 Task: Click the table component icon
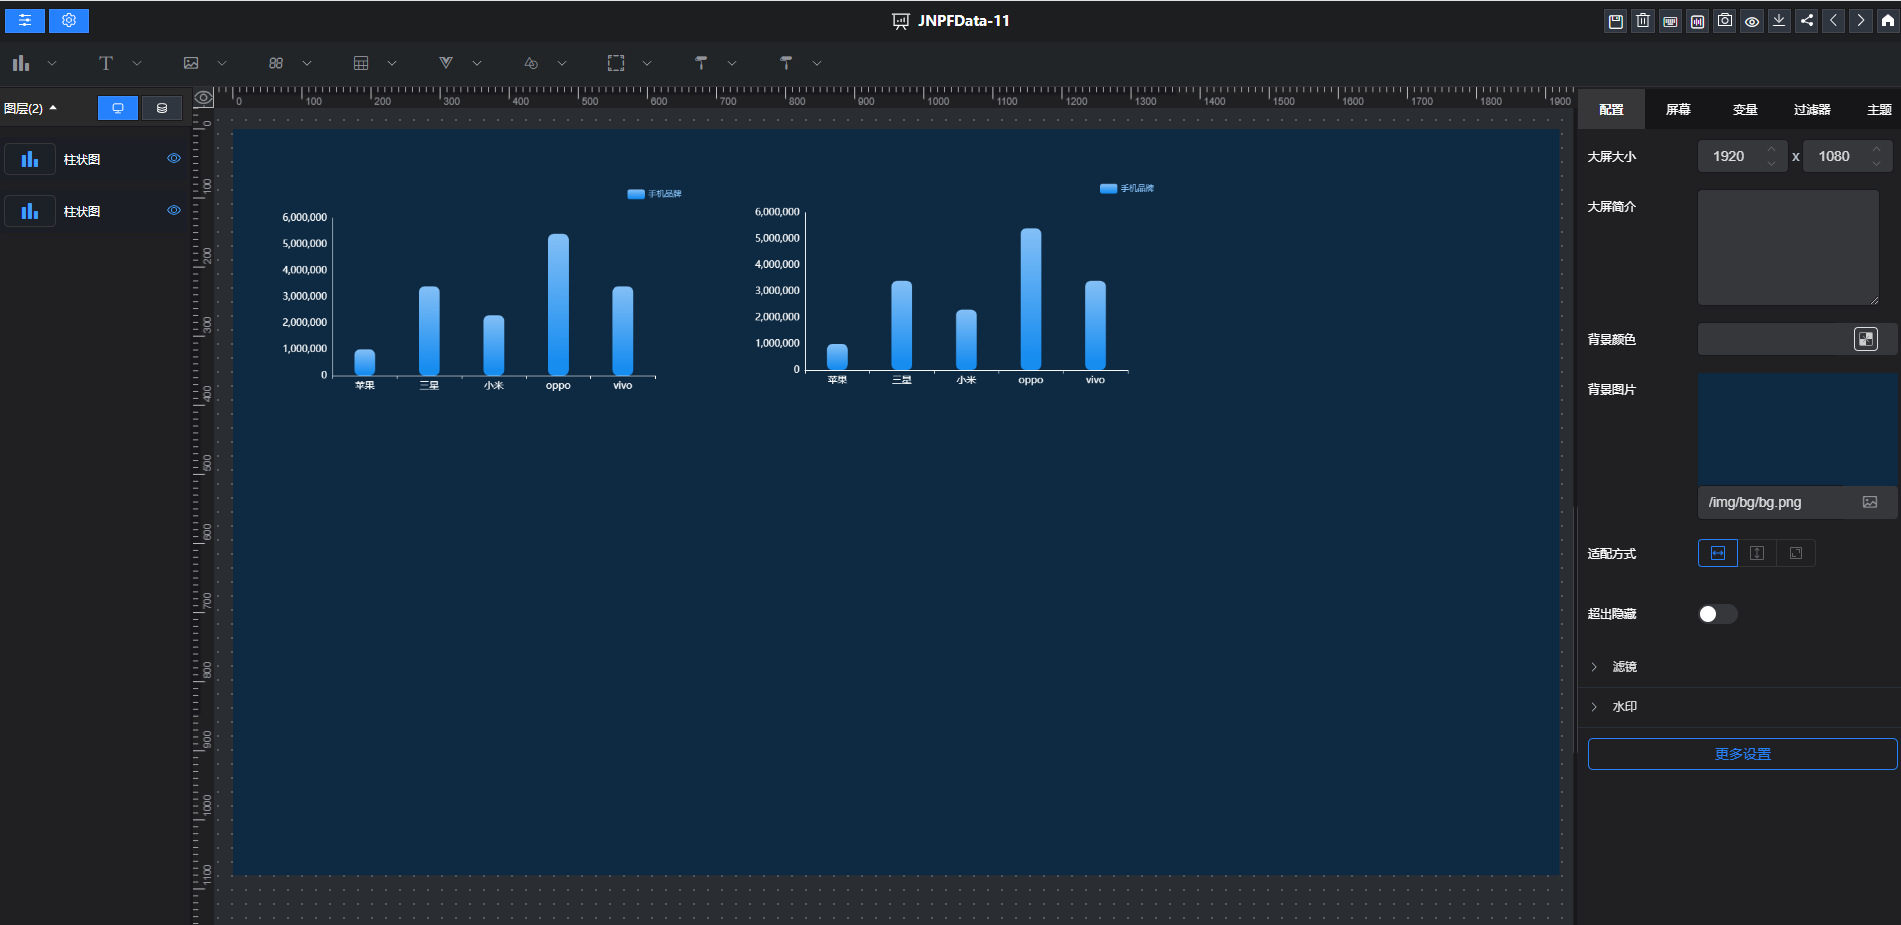[361, 63]
